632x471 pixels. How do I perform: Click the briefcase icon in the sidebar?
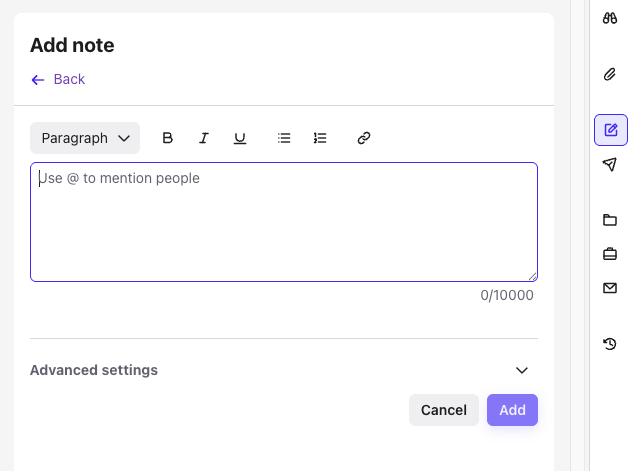pos(610,254)
